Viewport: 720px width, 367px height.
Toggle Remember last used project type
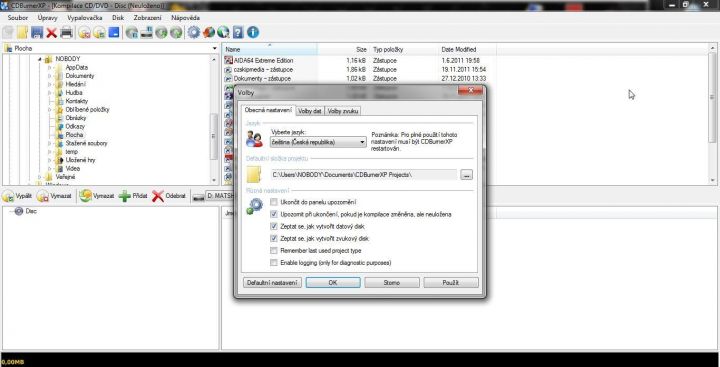coord(274,251)
